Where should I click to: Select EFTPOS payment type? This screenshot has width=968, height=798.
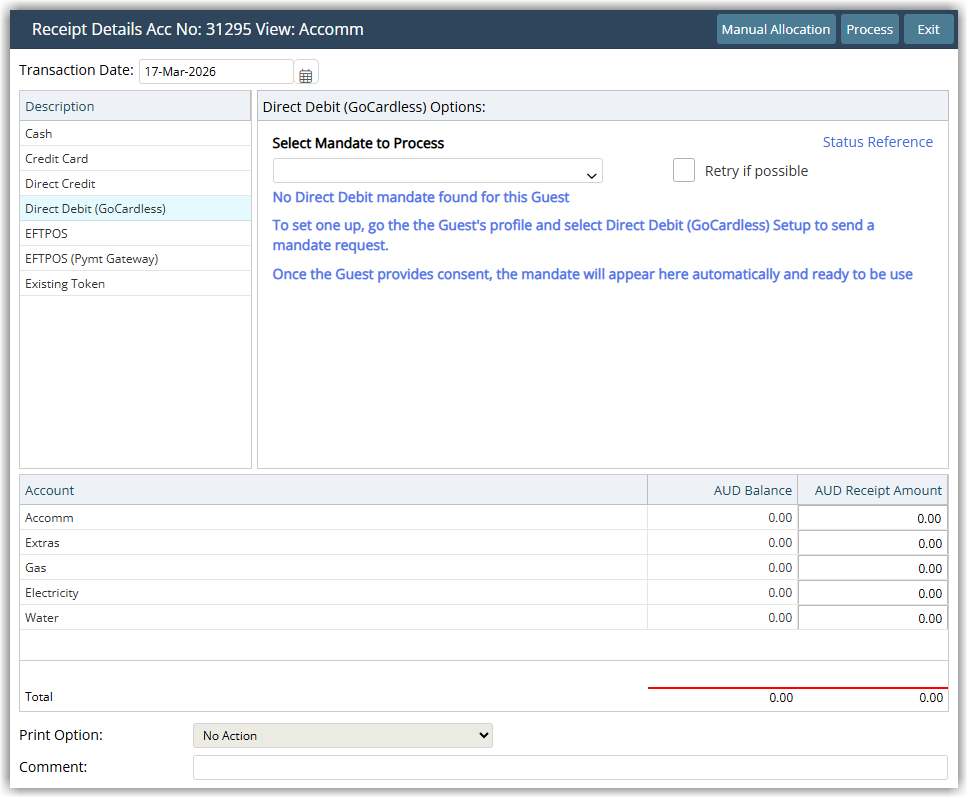coord(135,233)
